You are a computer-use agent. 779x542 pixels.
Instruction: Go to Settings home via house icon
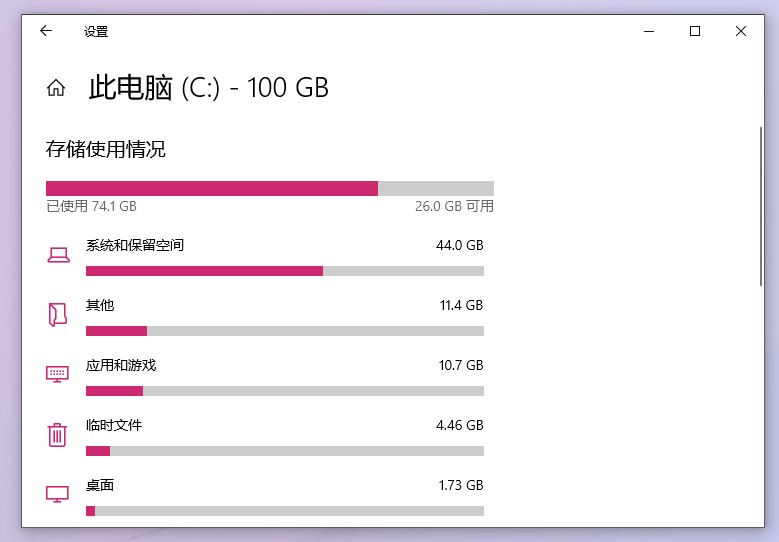click(x=56, y=88)
